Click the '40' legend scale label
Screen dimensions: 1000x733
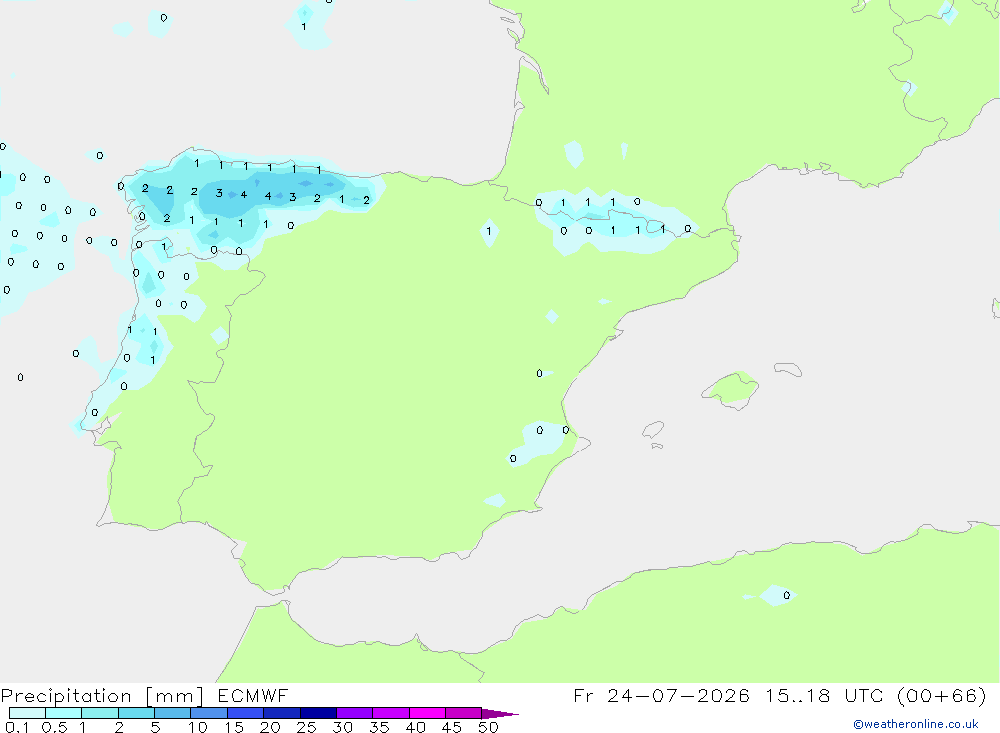pyautogui.click(x=415, y=727)
